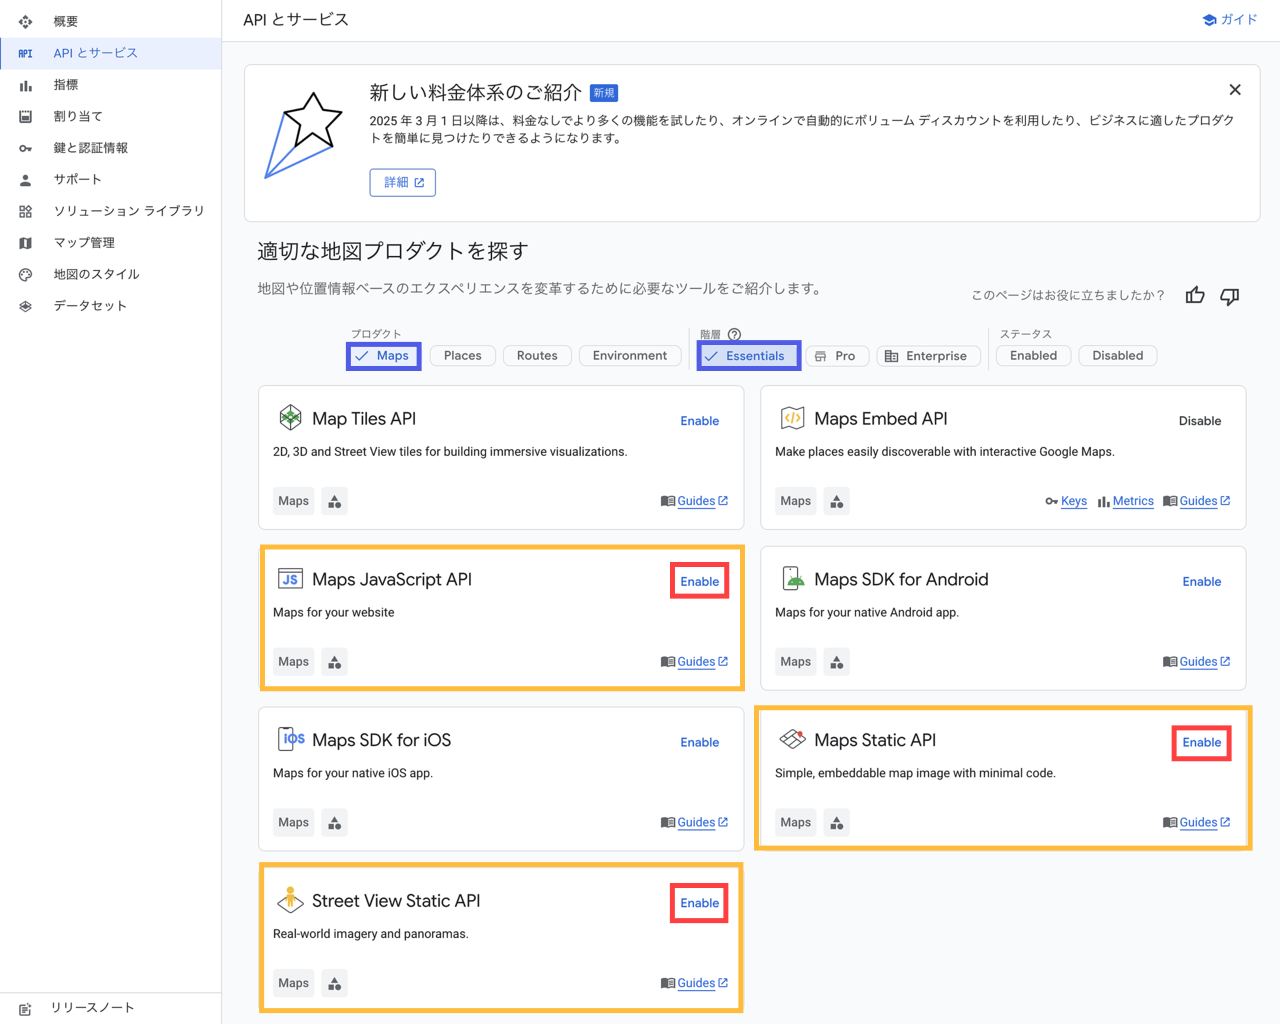Click the Street View Static API pegman icon

(290, 900)
